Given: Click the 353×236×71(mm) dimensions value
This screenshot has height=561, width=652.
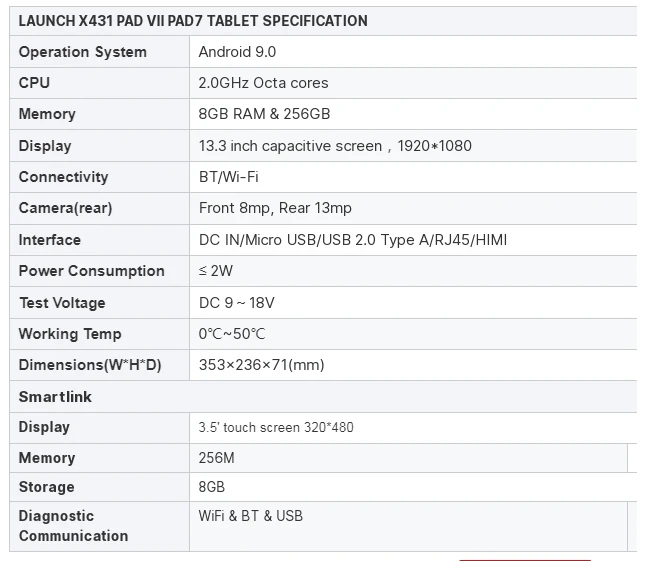Looking at the screenshot, I should tap(261, 365).
